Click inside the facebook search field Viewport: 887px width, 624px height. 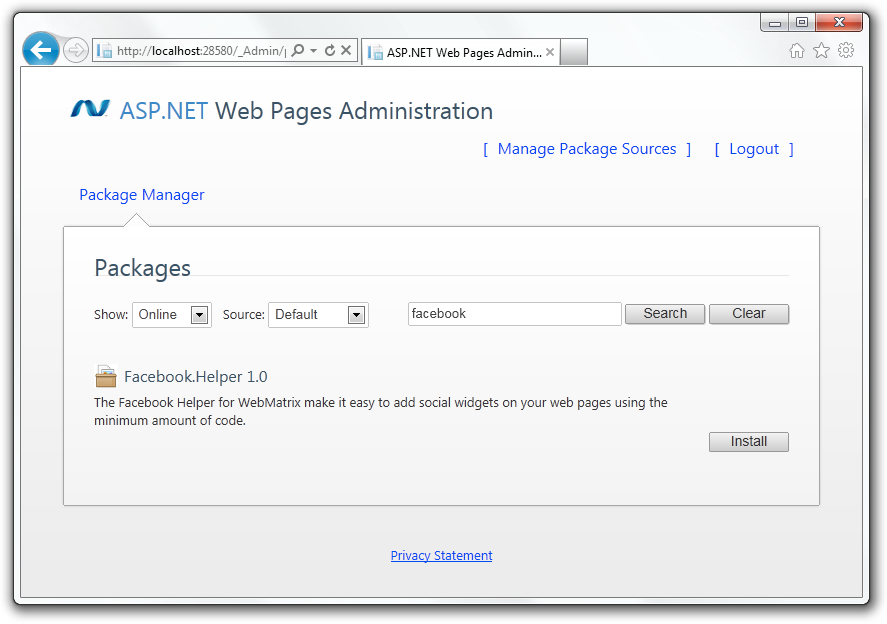coord(513,313)
